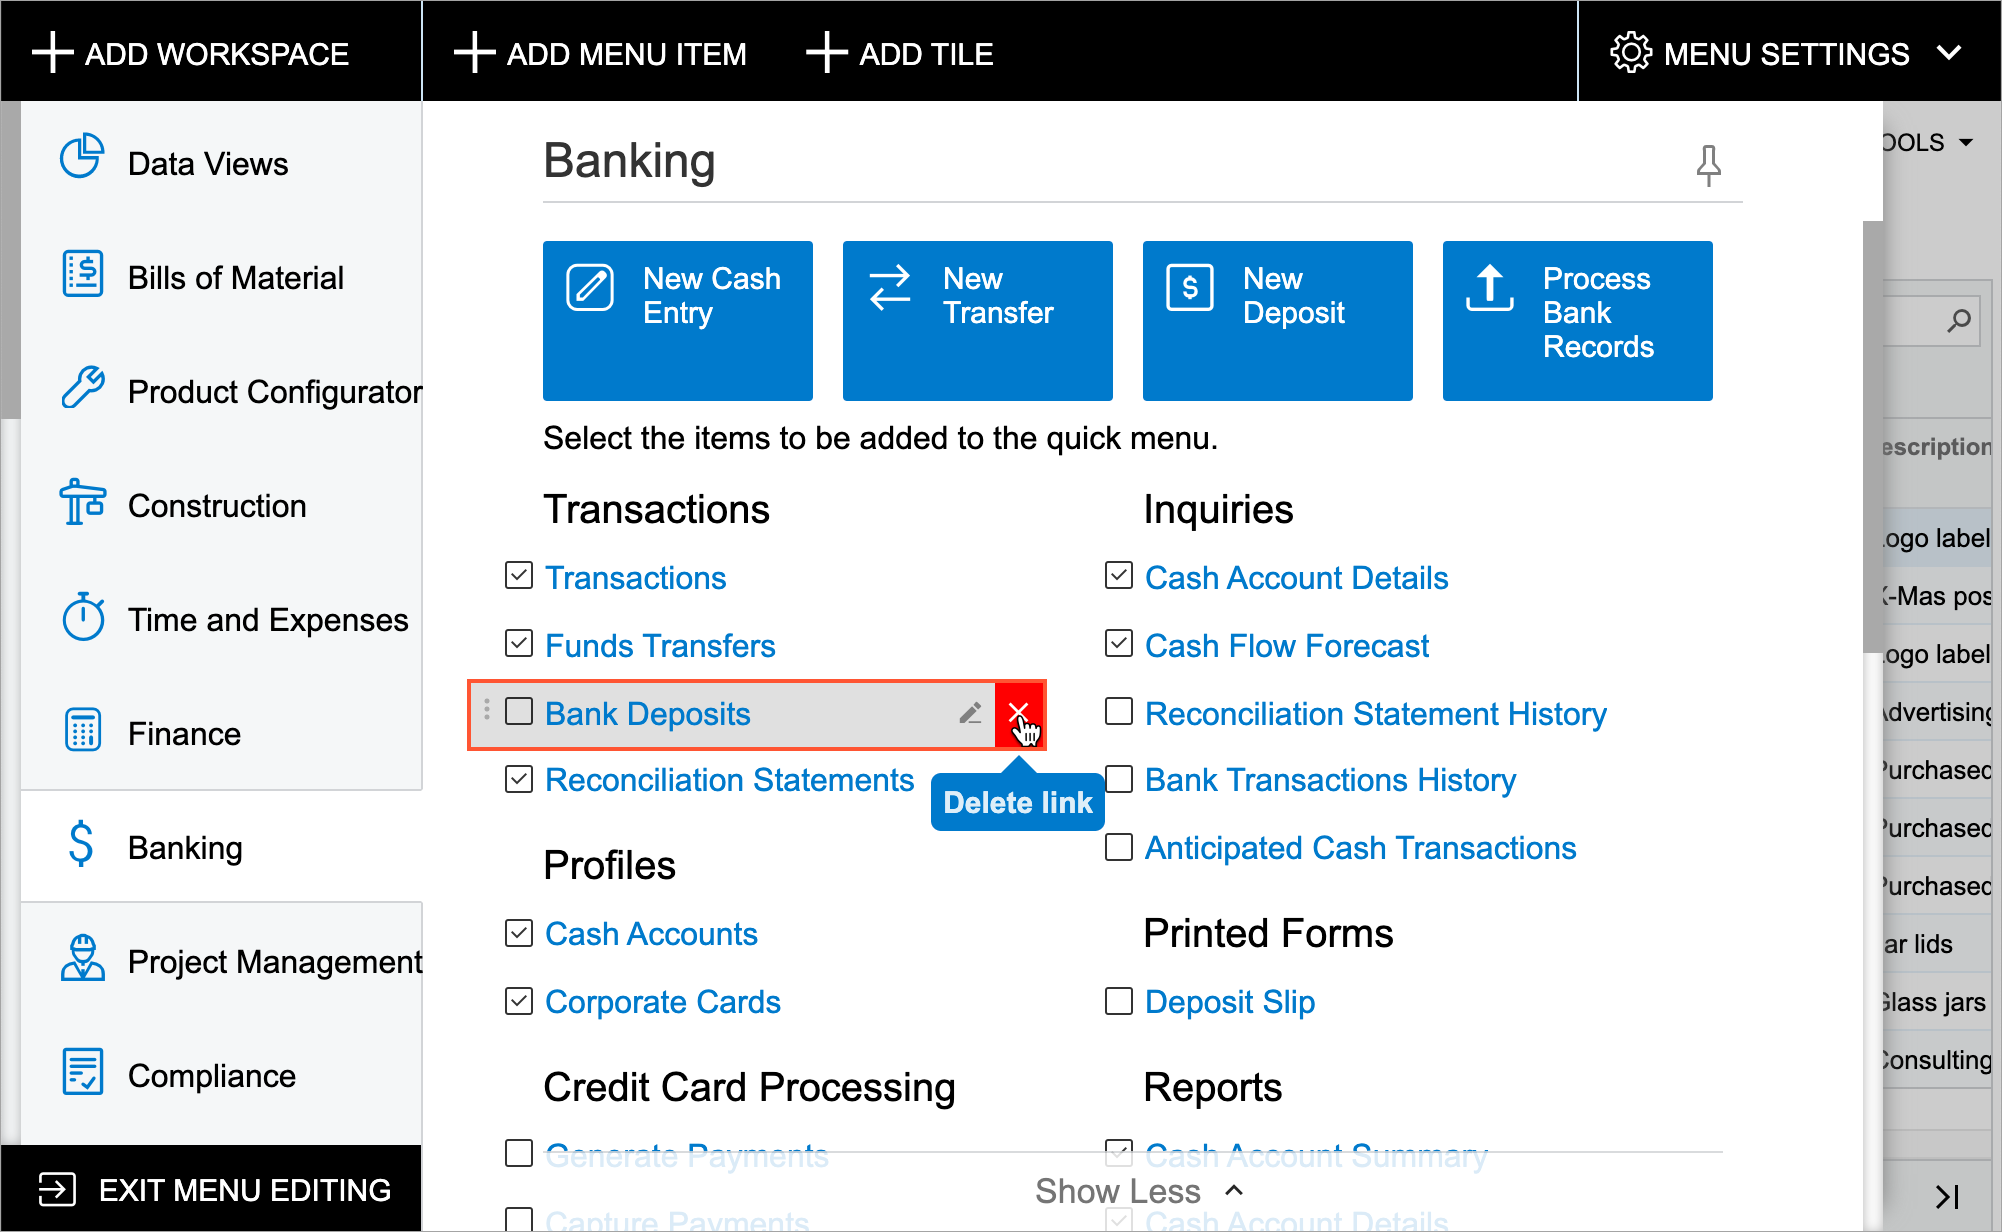2002x1232 pixels.
Task: Uncheck the Cash Flow Forecast checkbox
Action: (1119, 643)
